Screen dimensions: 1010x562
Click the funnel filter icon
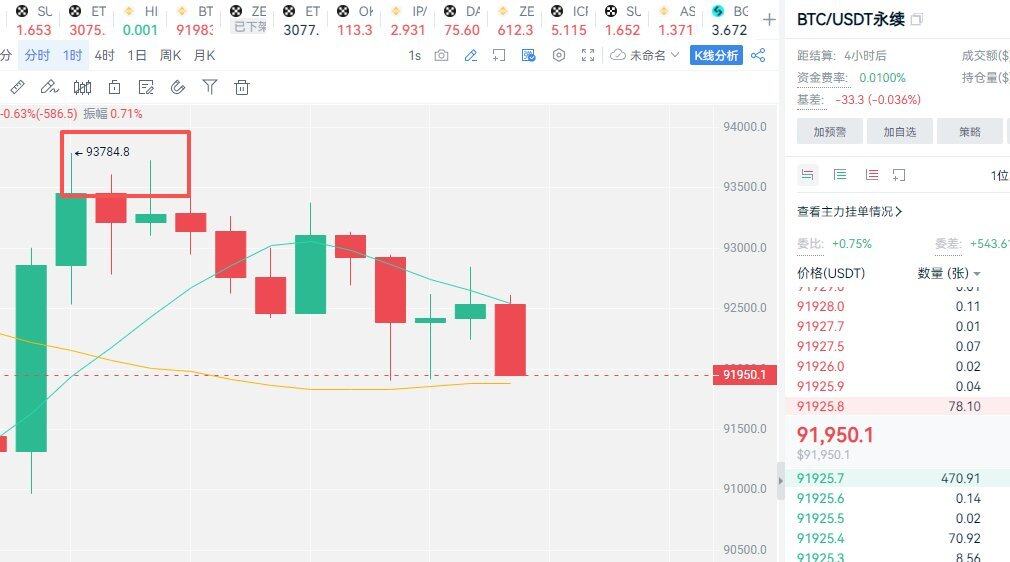pyautogui.click(x=210, y=88)
